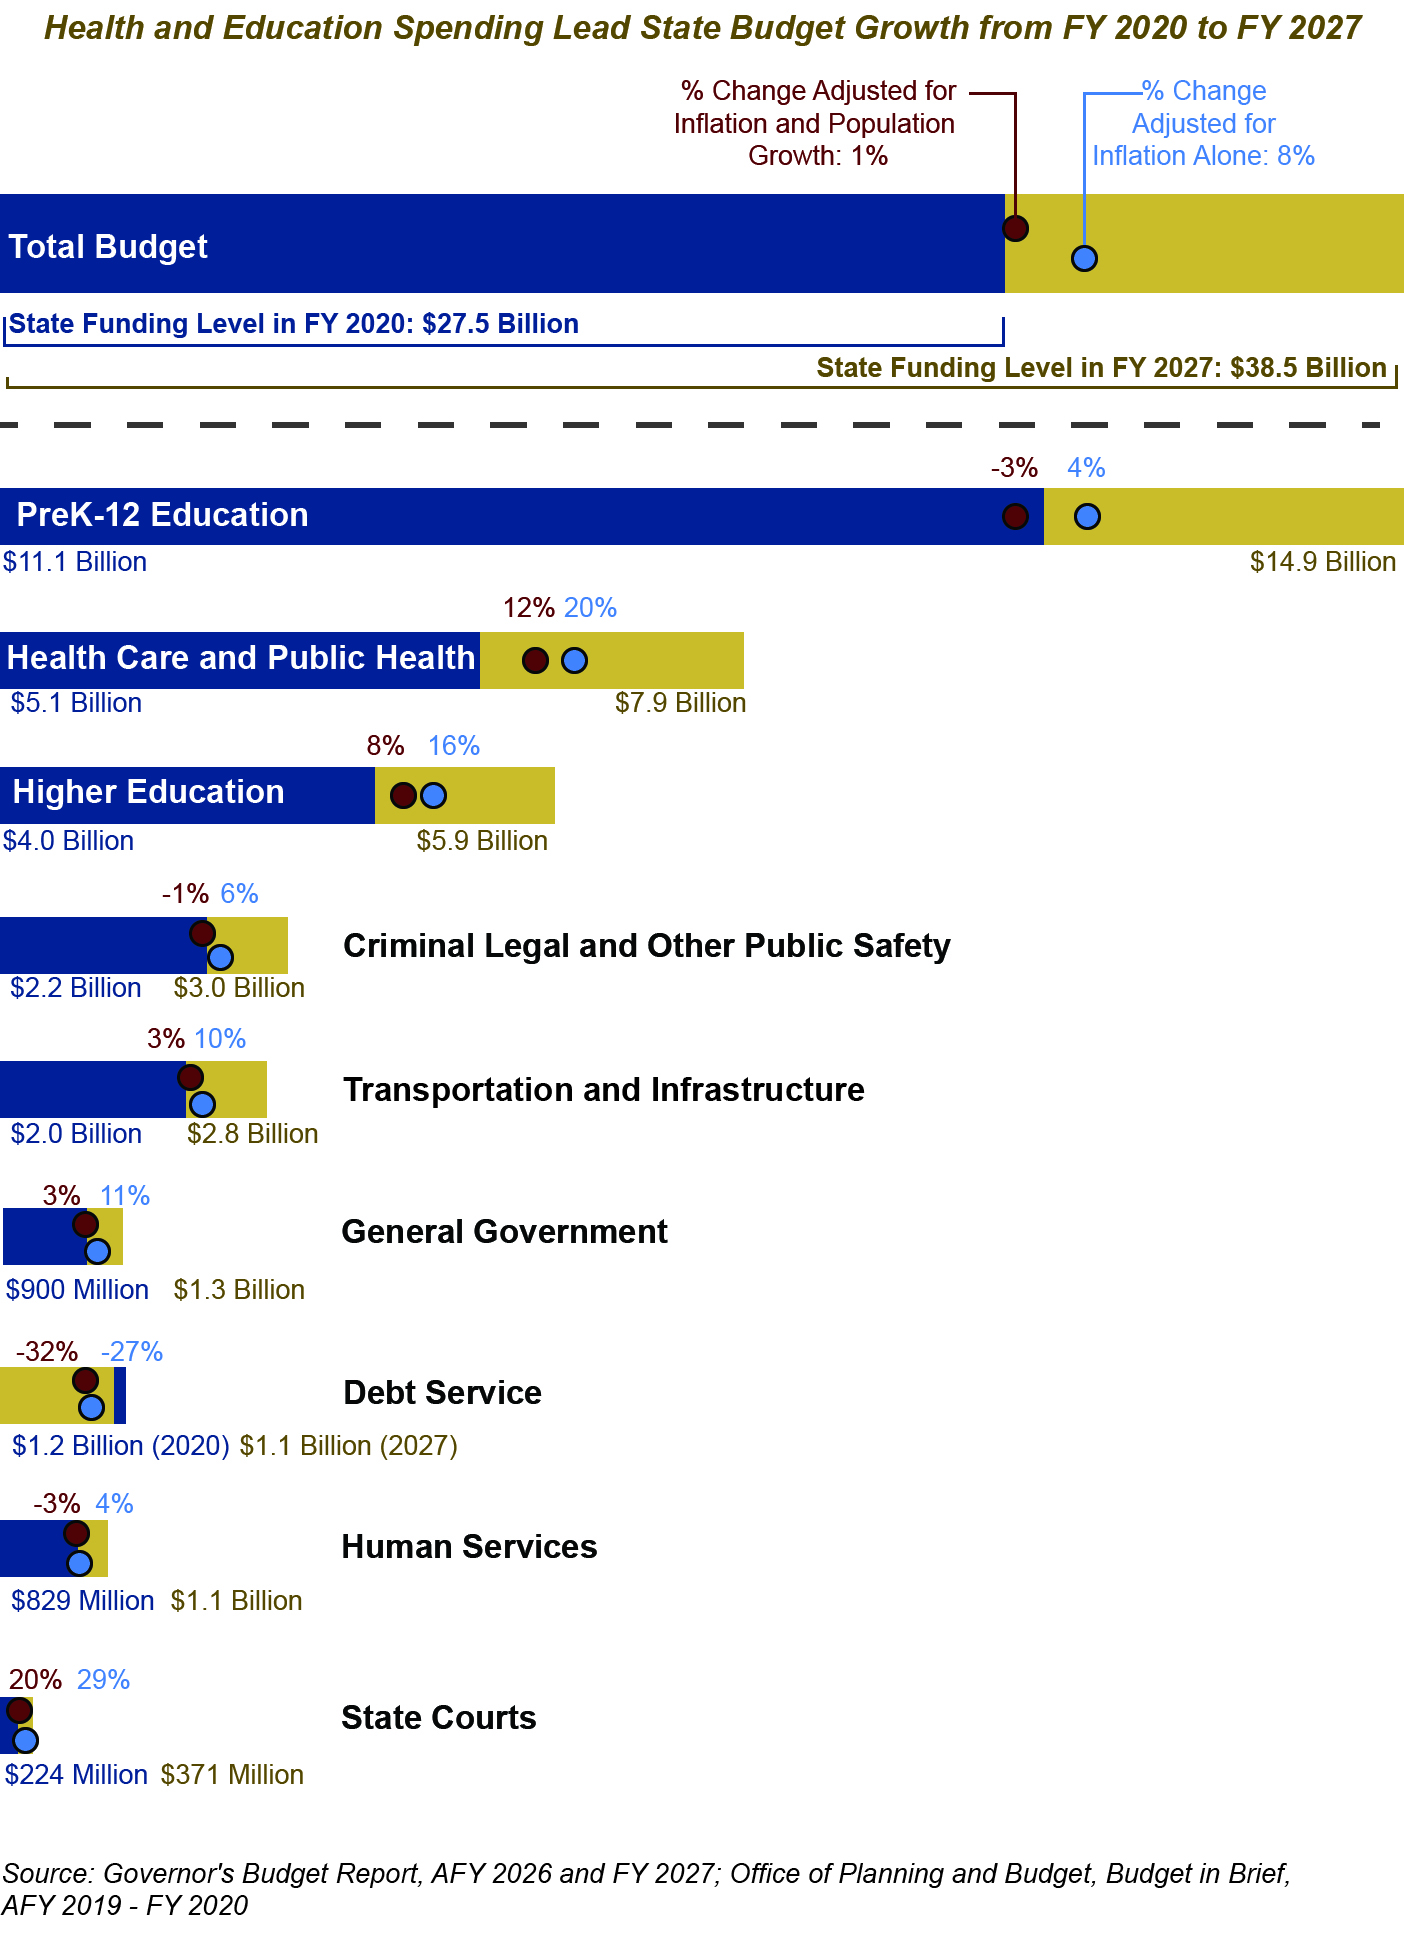The width and height of the screenshot is (1404, 1945).
Task: Click the -32% label above Debt Service
Action: tap(47, 1352)
